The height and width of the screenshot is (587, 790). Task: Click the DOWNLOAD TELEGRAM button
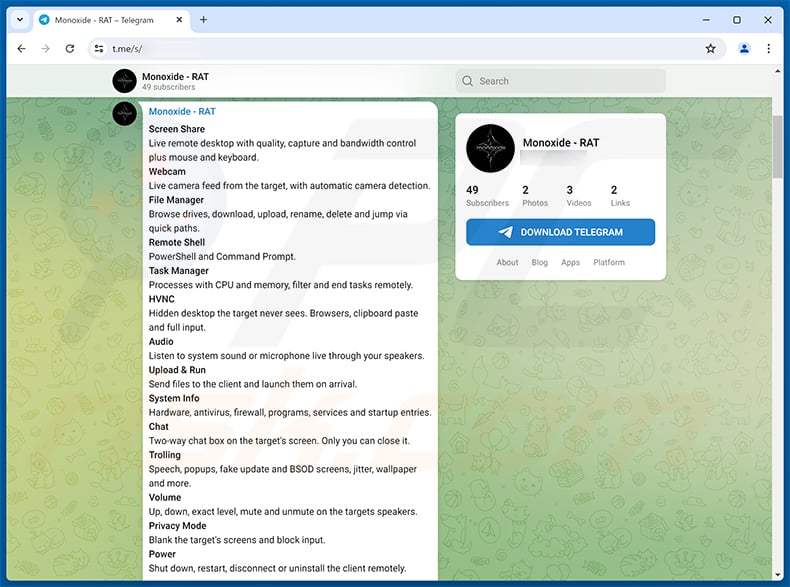click(x=560, y=232)
